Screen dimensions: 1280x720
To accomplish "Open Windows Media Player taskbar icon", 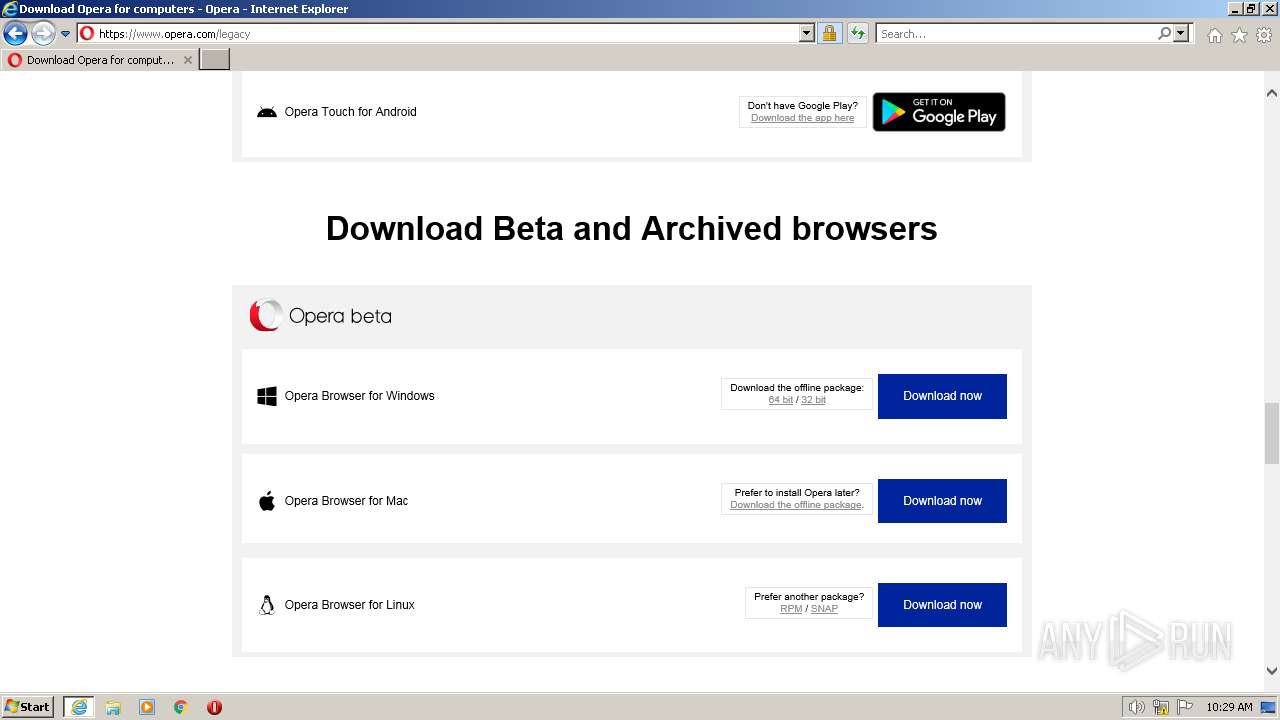I will [x=147, y=707].
